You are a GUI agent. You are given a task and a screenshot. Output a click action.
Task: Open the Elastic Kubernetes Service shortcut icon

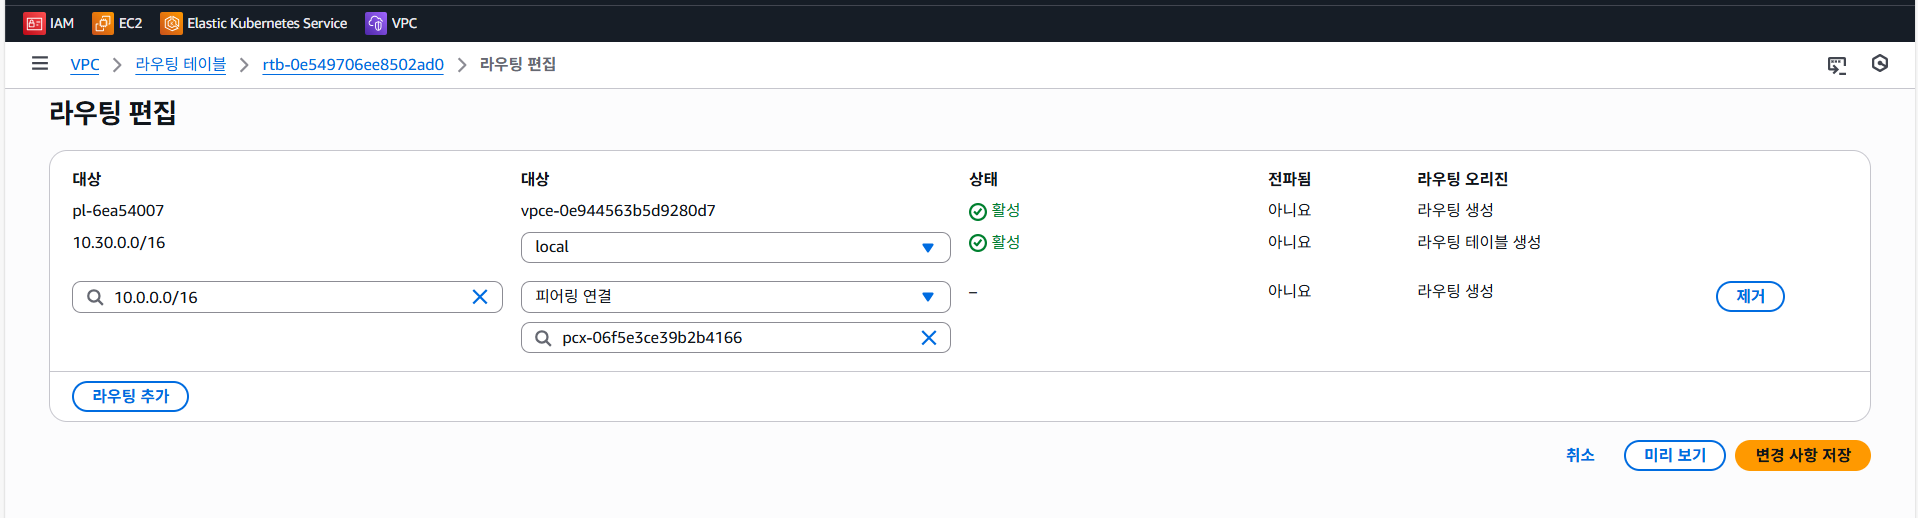point(172,23)
